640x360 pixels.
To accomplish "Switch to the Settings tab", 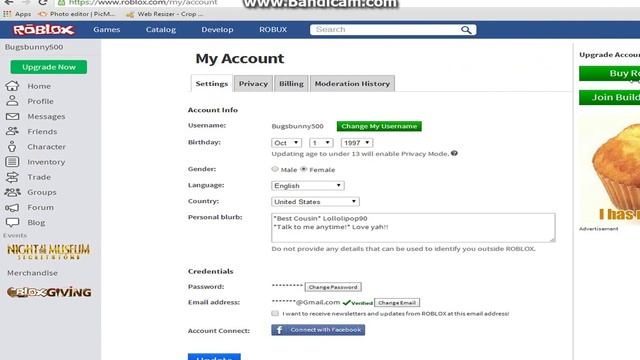I will click(212, 83).
